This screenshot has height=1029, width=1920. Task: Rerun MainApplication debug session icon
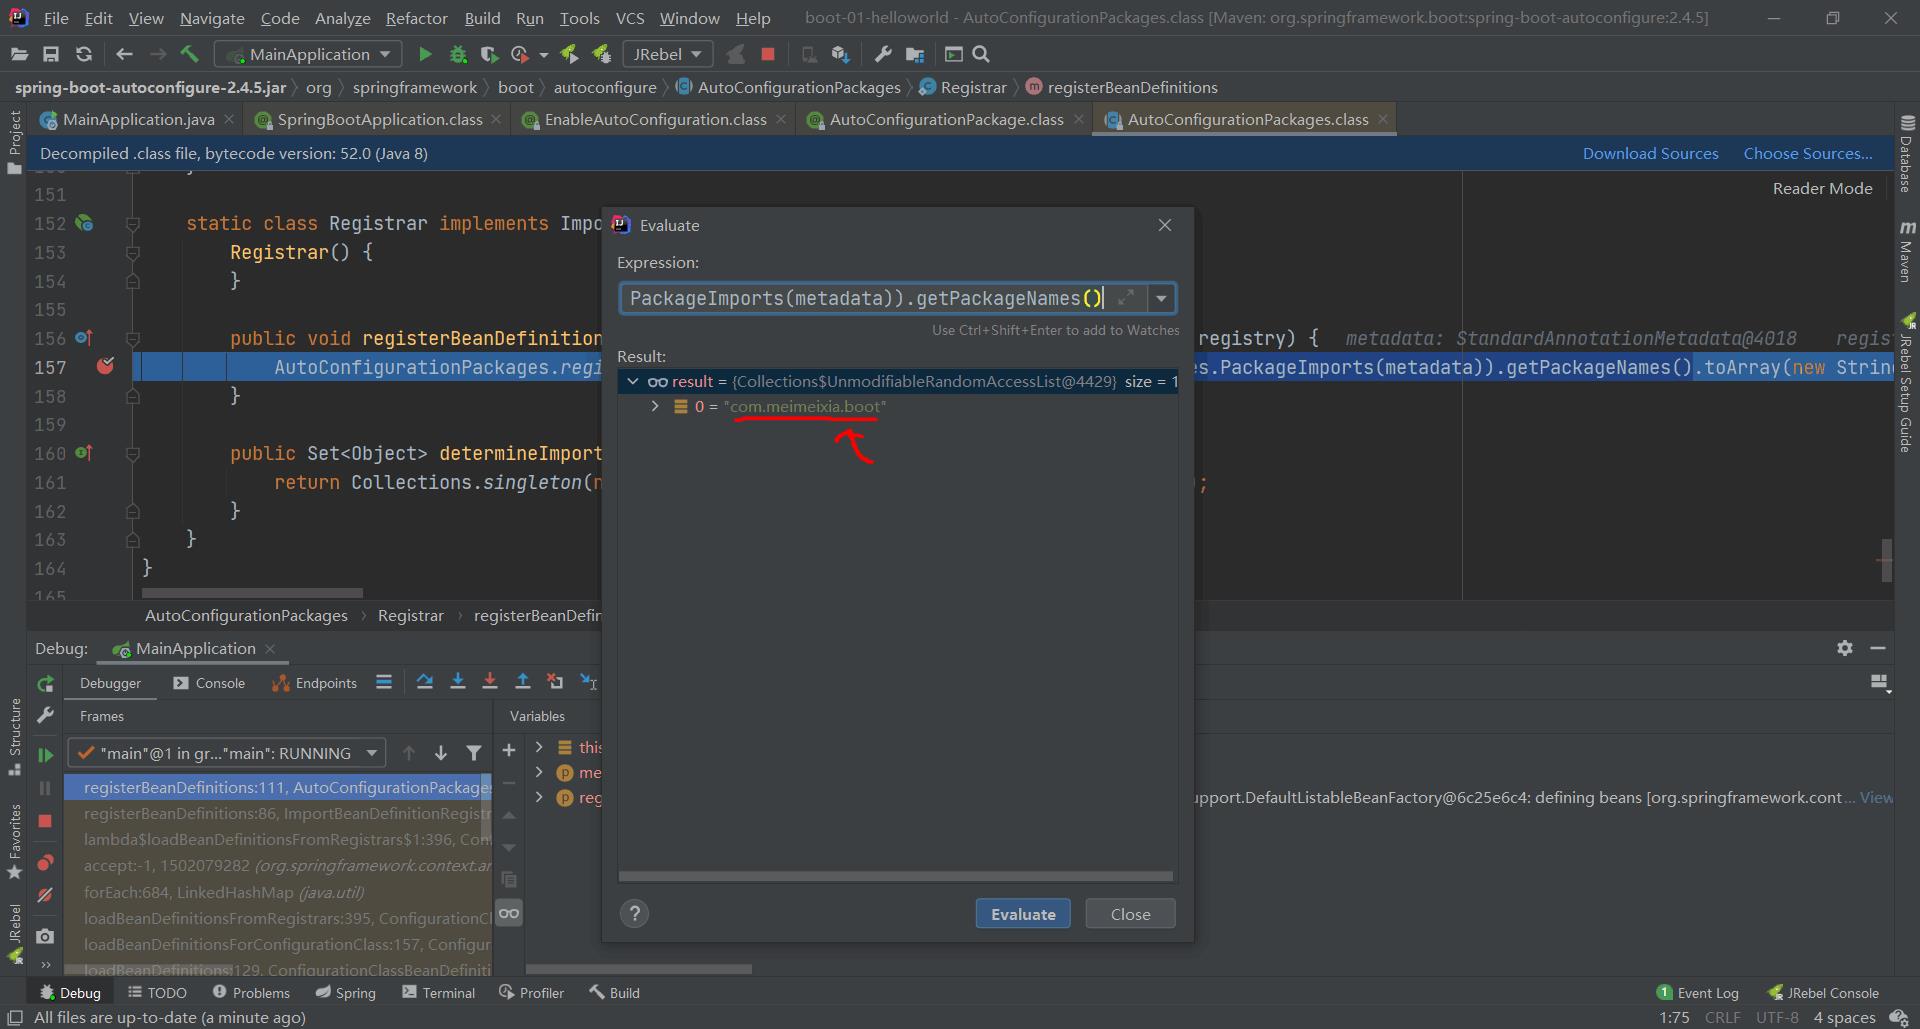tap(45, 684)
